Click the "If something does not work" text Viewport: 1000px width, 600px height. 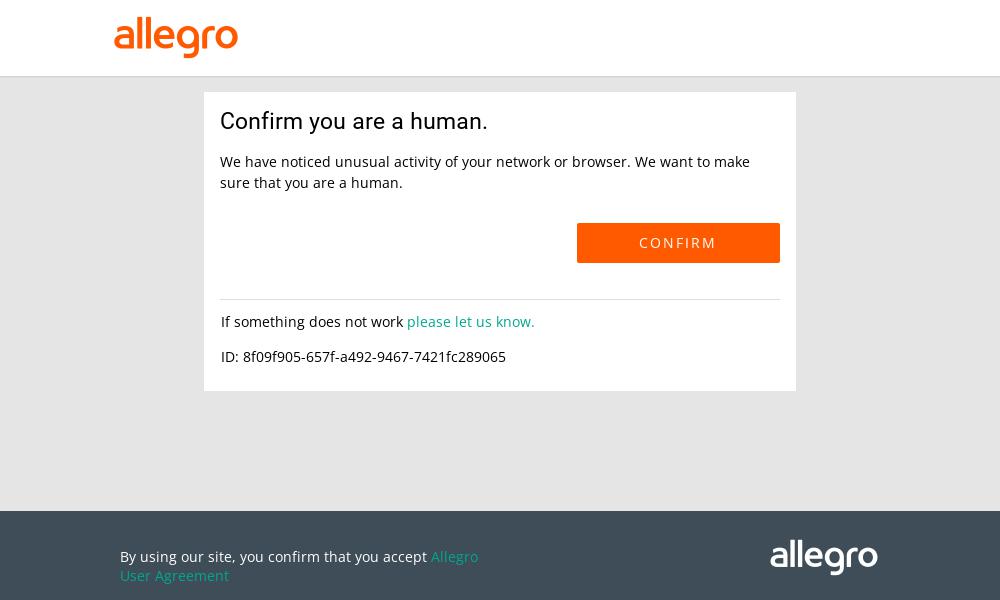pos(312,322)
